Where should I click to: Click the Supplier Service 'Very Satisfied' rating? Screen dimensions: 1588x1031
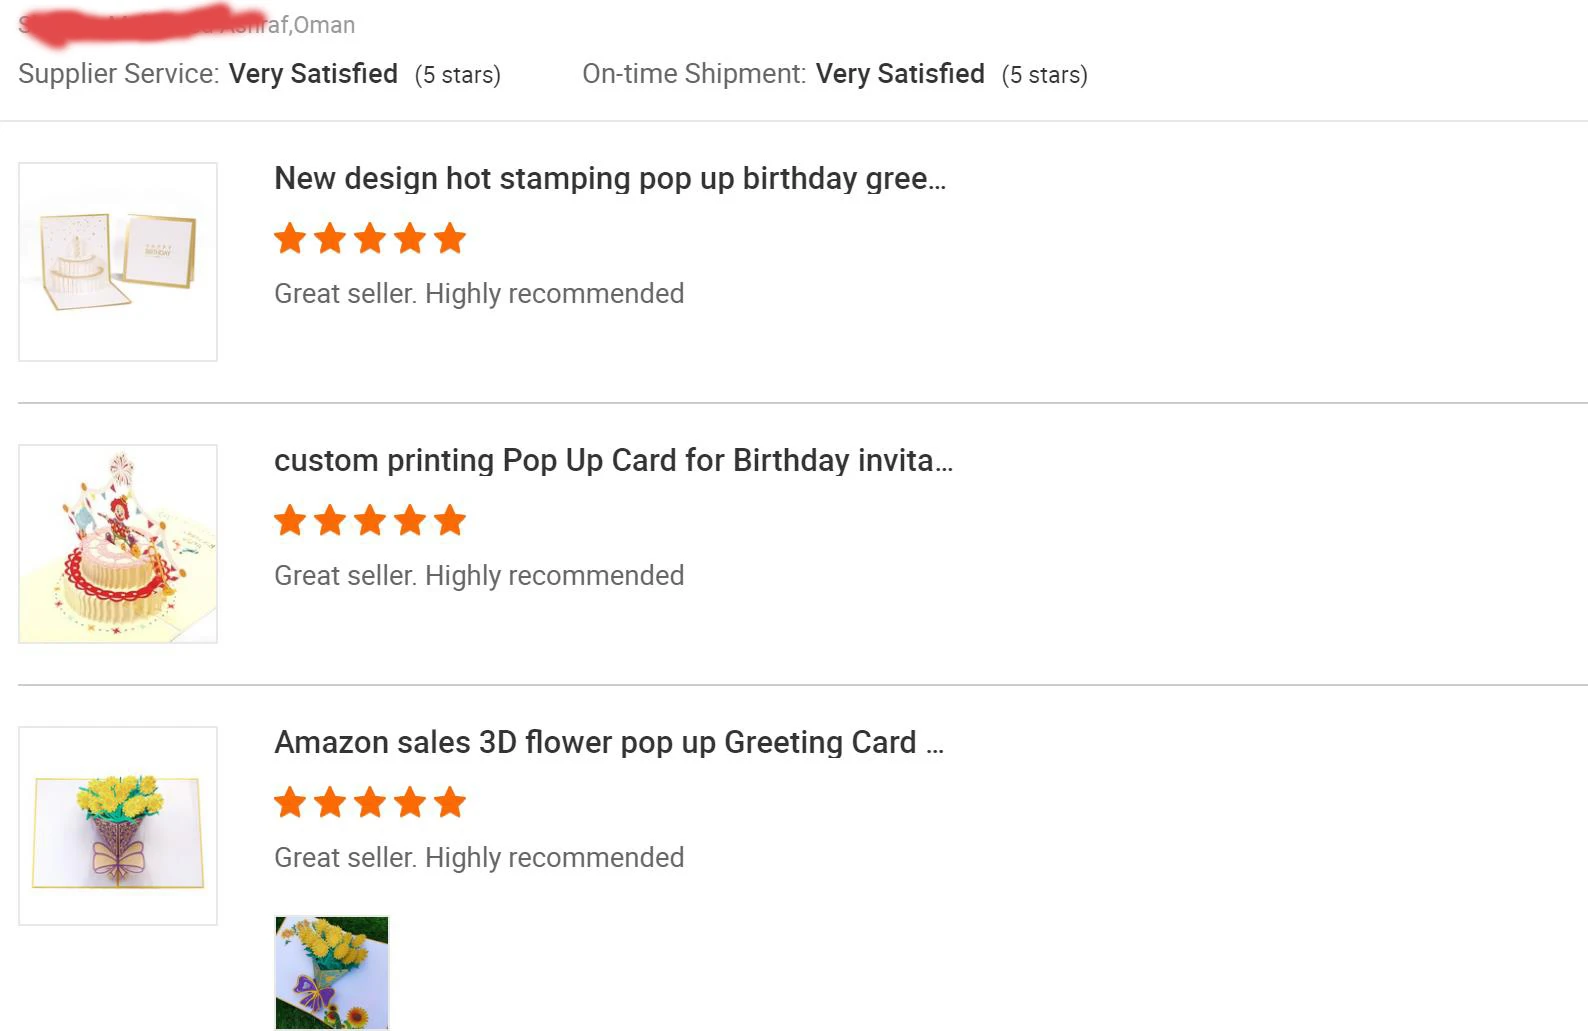coord(313,74)
